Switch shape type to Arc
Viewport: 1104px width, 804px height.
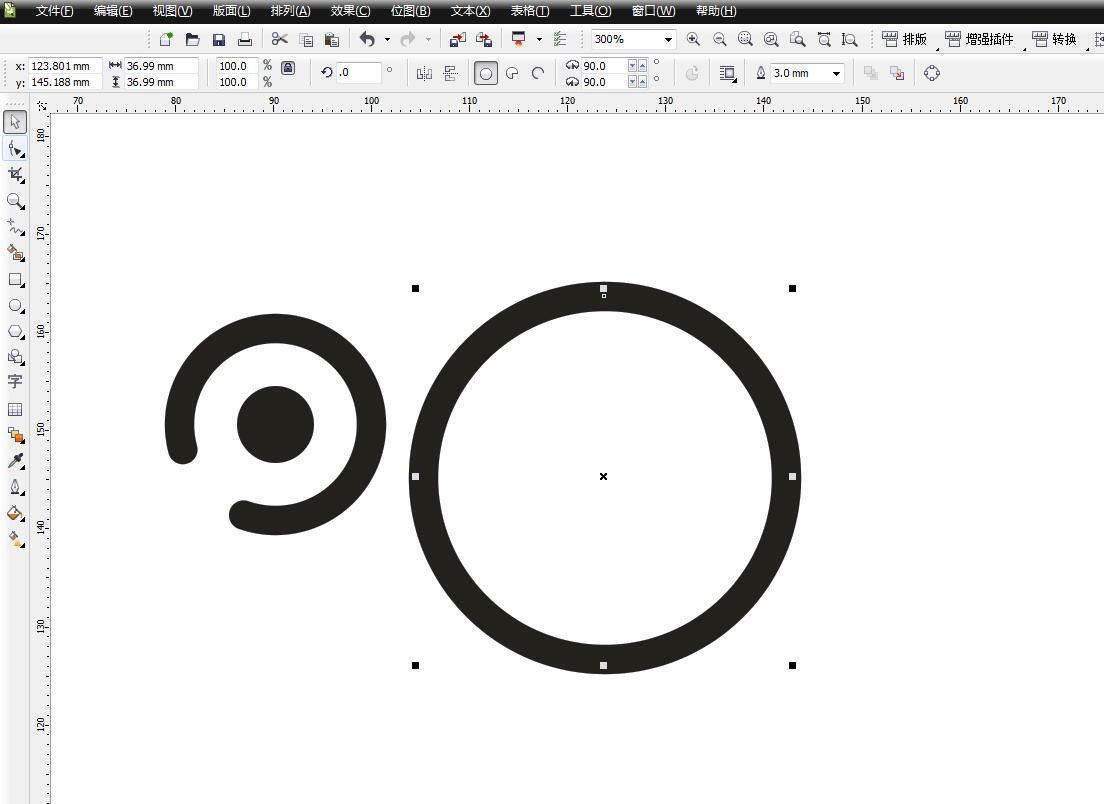point(538,73)
